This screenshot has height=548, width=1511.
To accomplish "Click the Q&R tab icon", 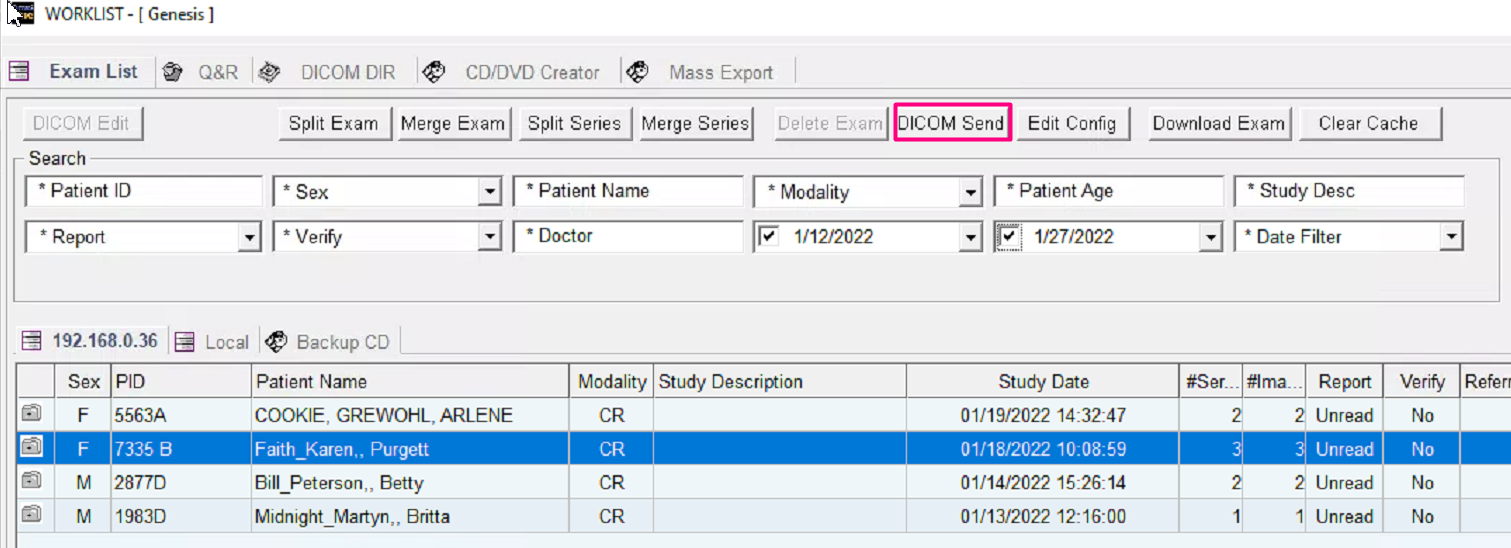I will (173, 72).
